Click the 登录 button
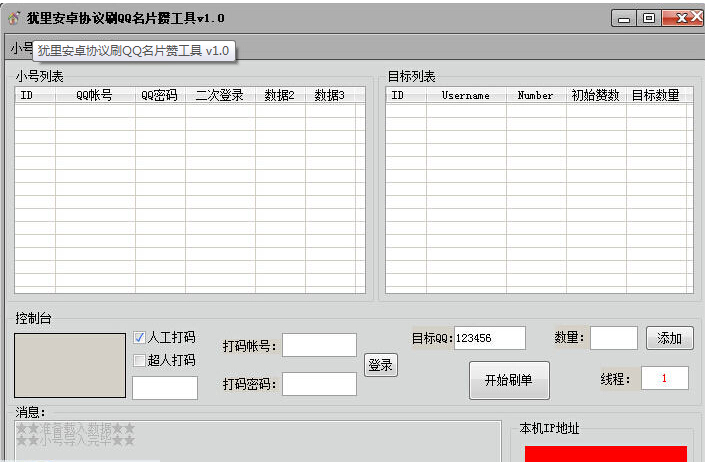This screenshot has width=705, height=462. click(x=380, y=365)
